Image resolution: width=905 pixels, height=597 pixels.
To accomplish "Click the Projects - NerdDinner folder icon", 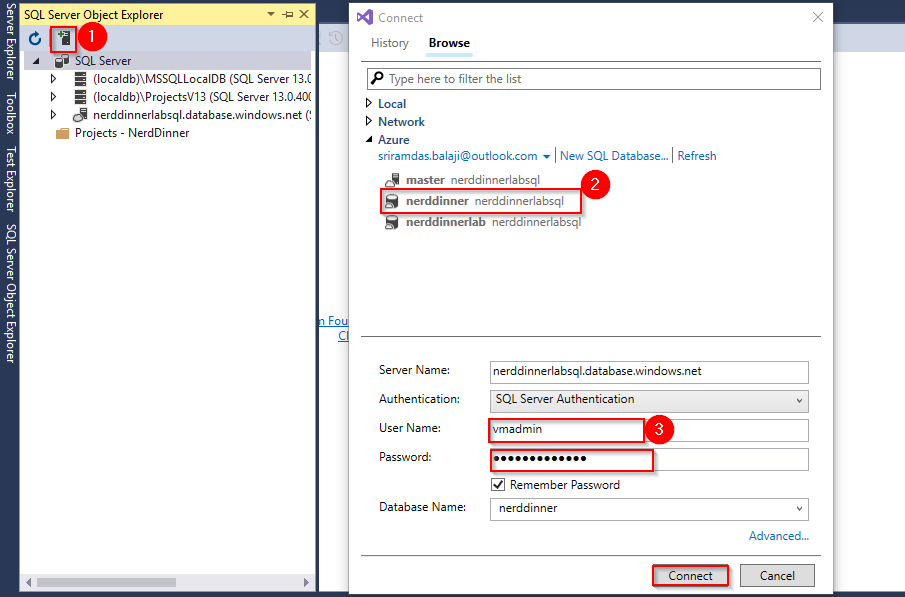I will [x=62, y=133].
